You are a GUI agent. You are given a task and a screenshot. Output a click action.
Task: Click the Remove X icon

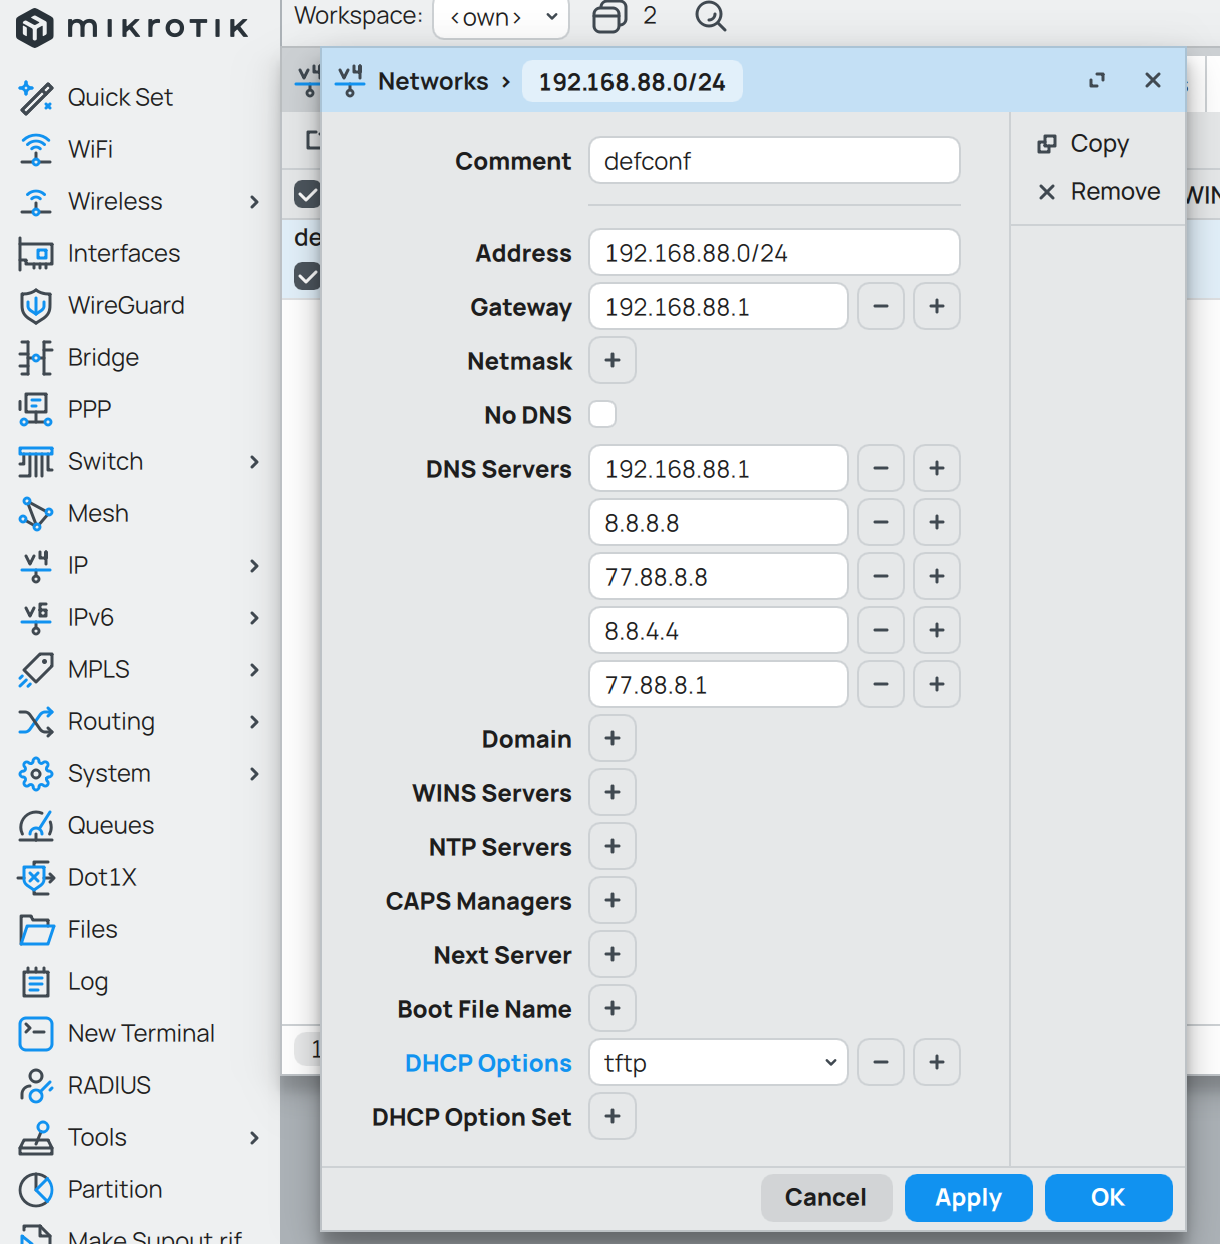(x=1047, y=192)
